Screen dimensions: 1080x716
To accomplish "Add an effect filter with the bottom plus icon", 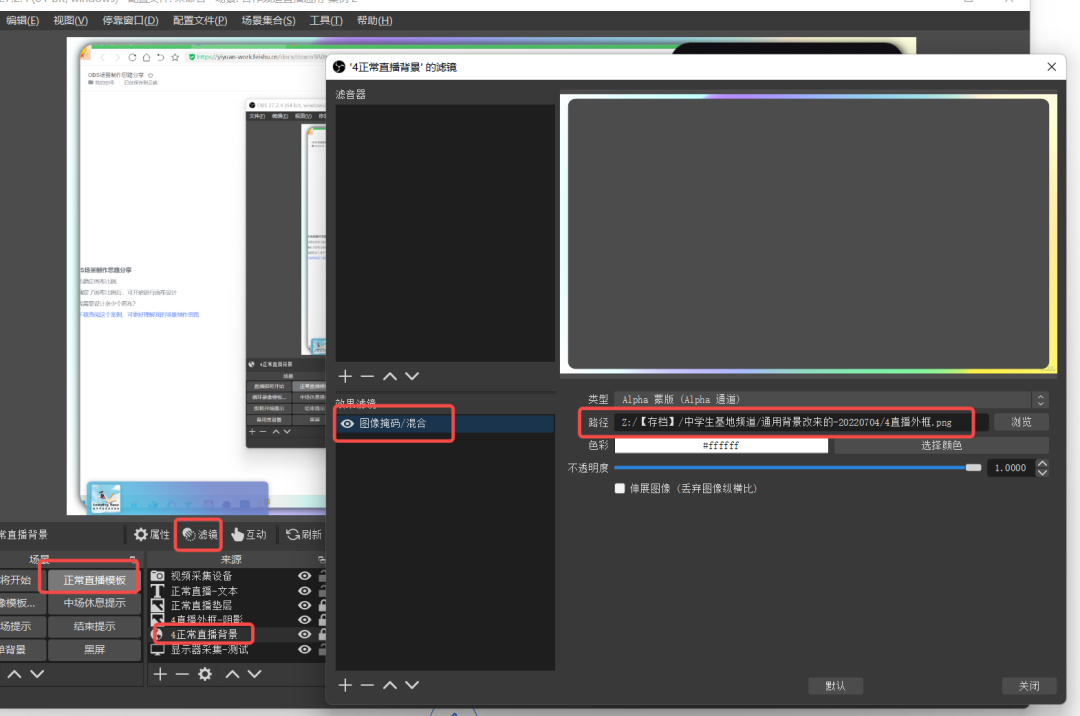I will [x=345, y=685].
